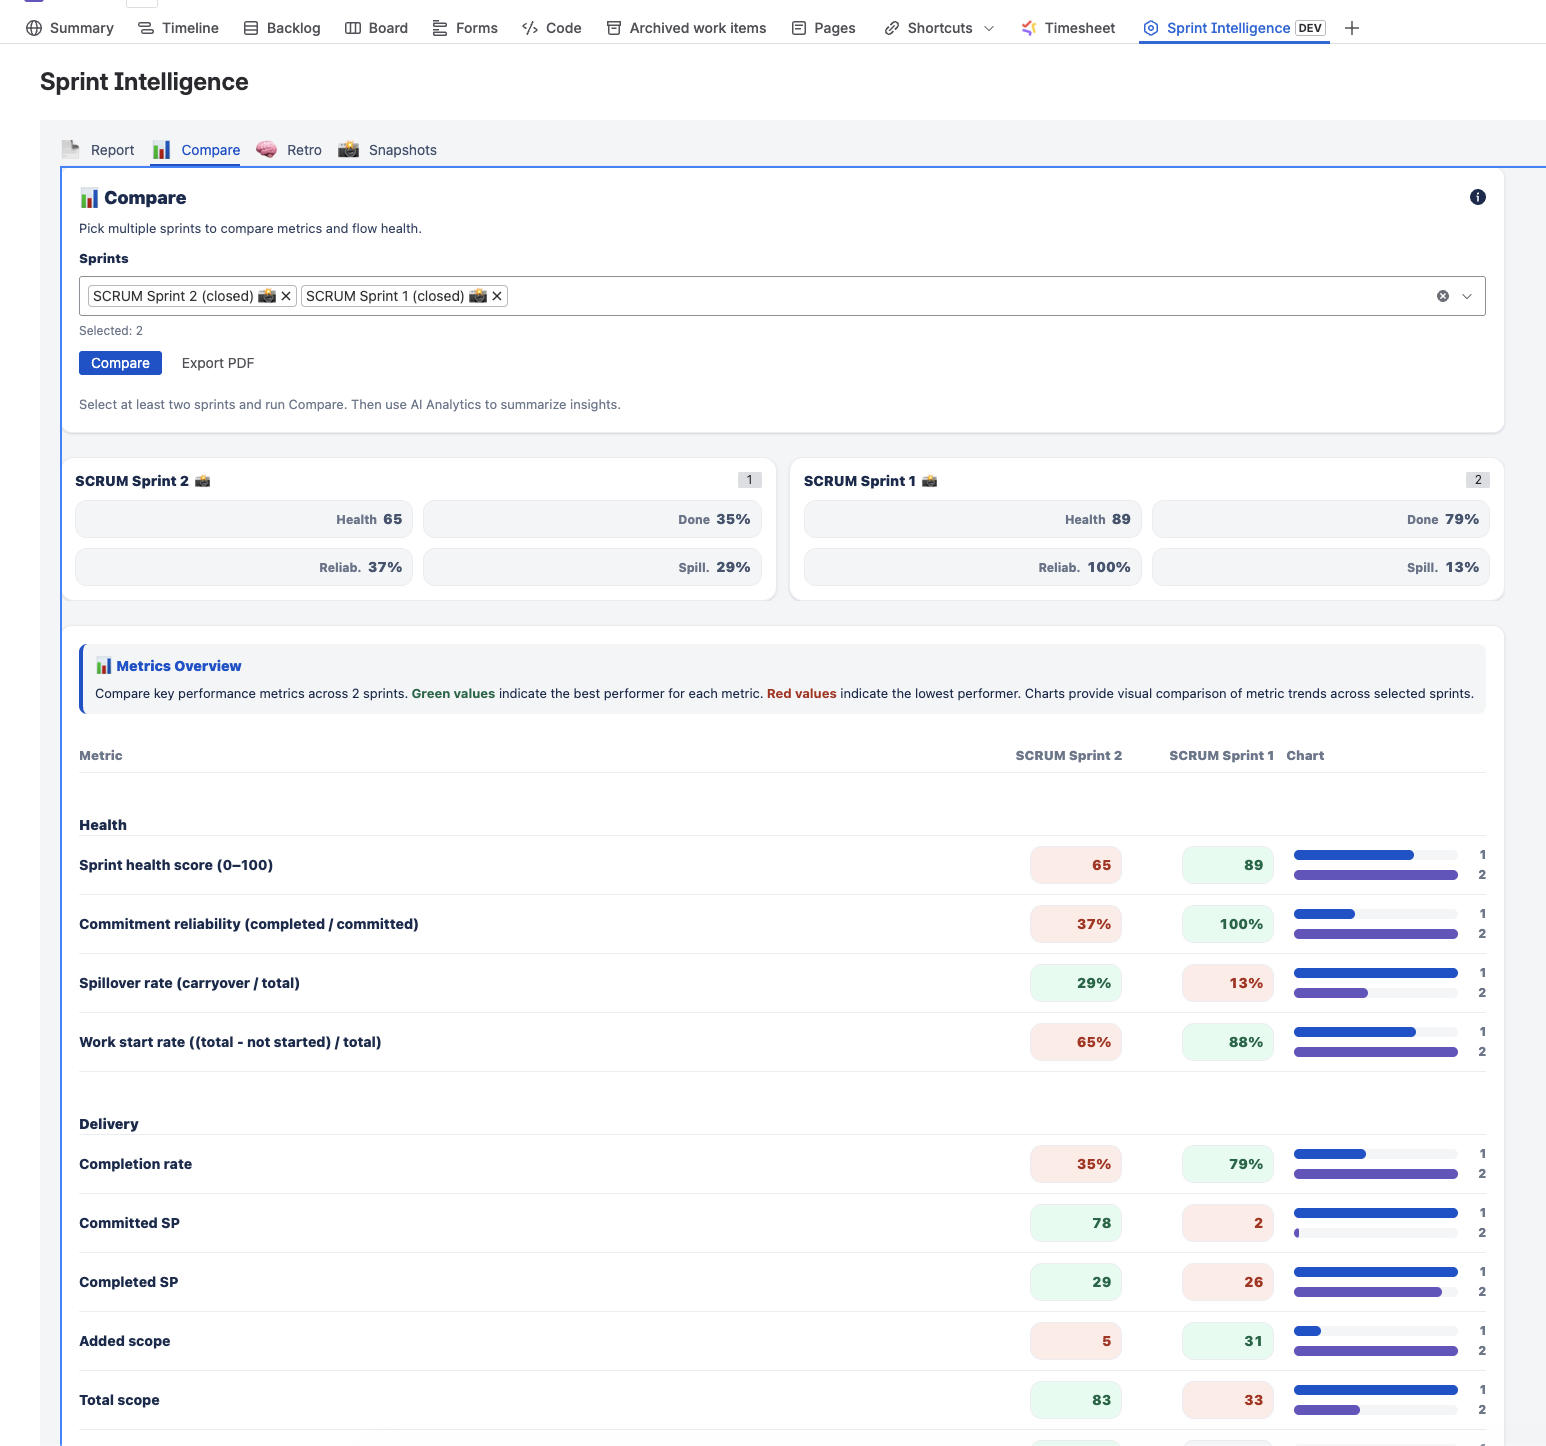Click the Sprint health score chart bar
This screenshot has height=1446, width=1546.
[1375, 865]
